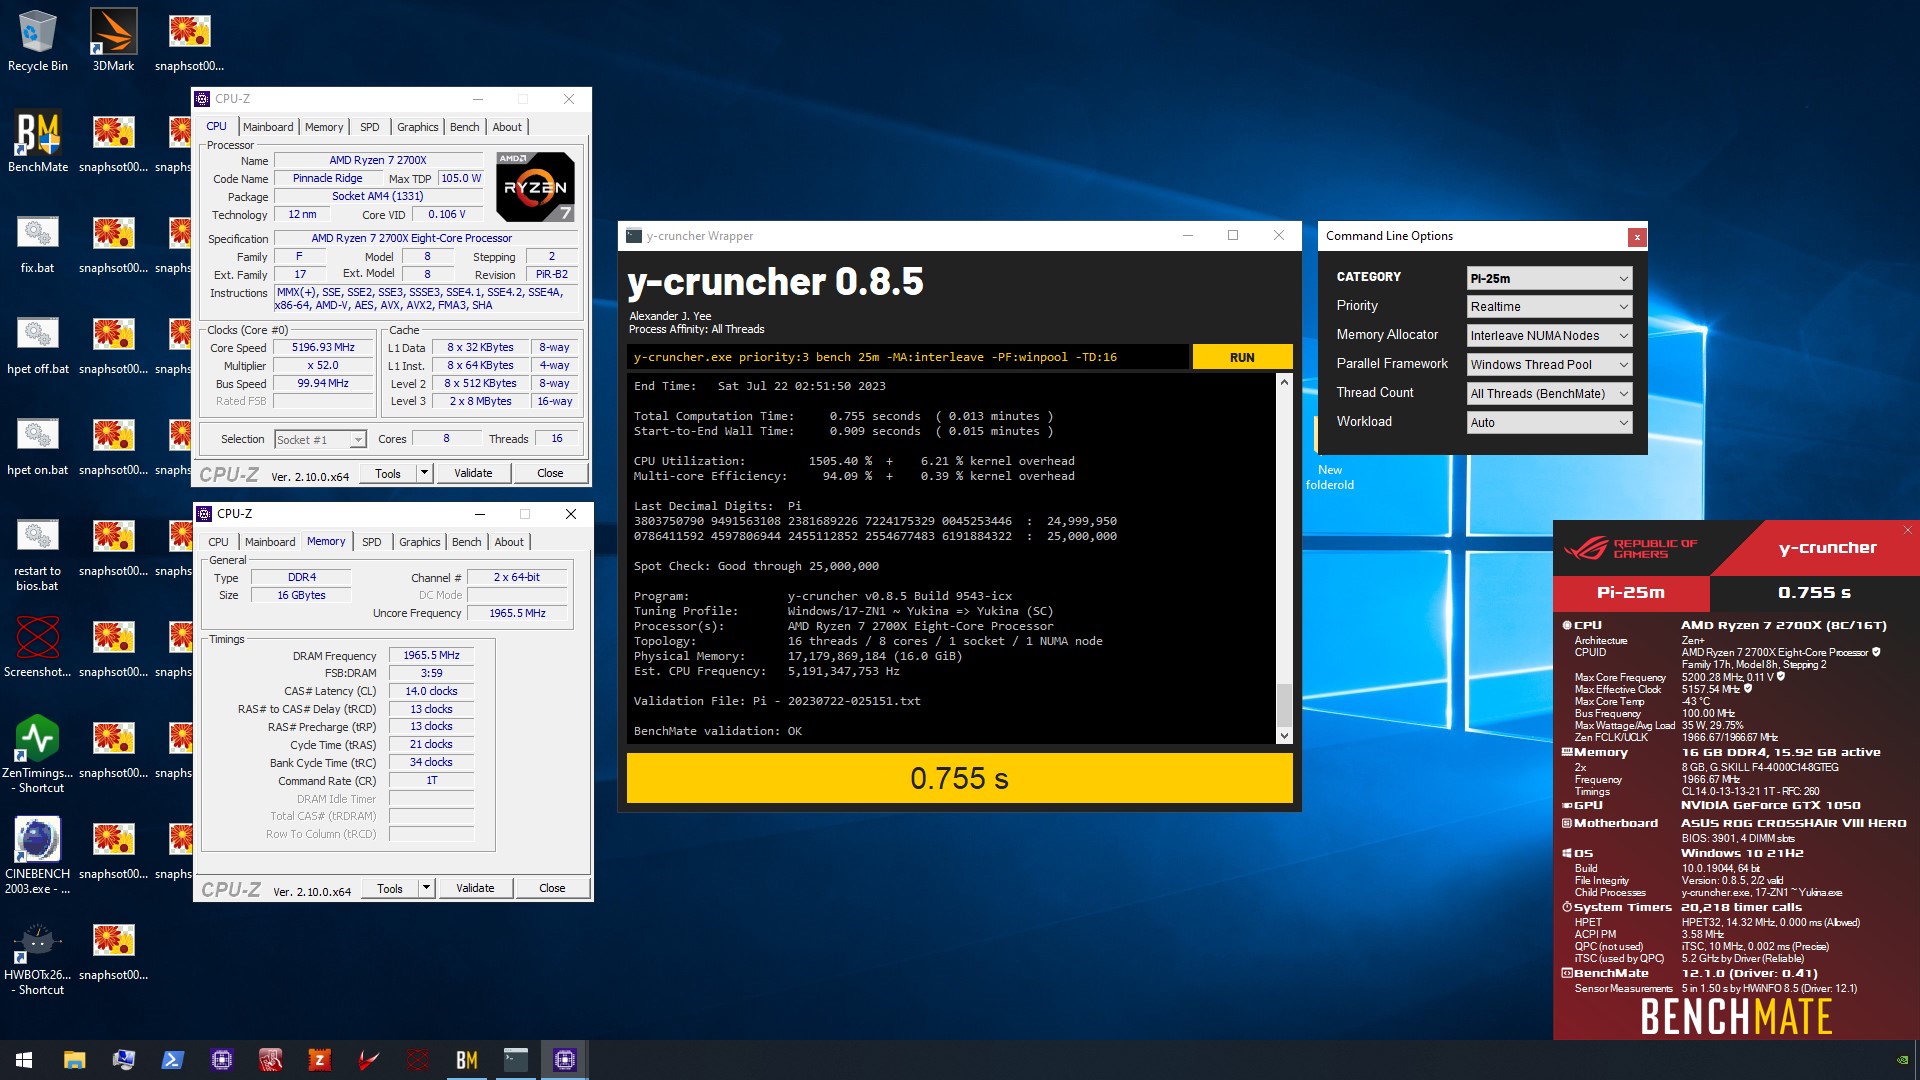Click Close in the lower CPU-Z window
This screenshot has height=1080, width=1920.
click(x=552, y=888)
